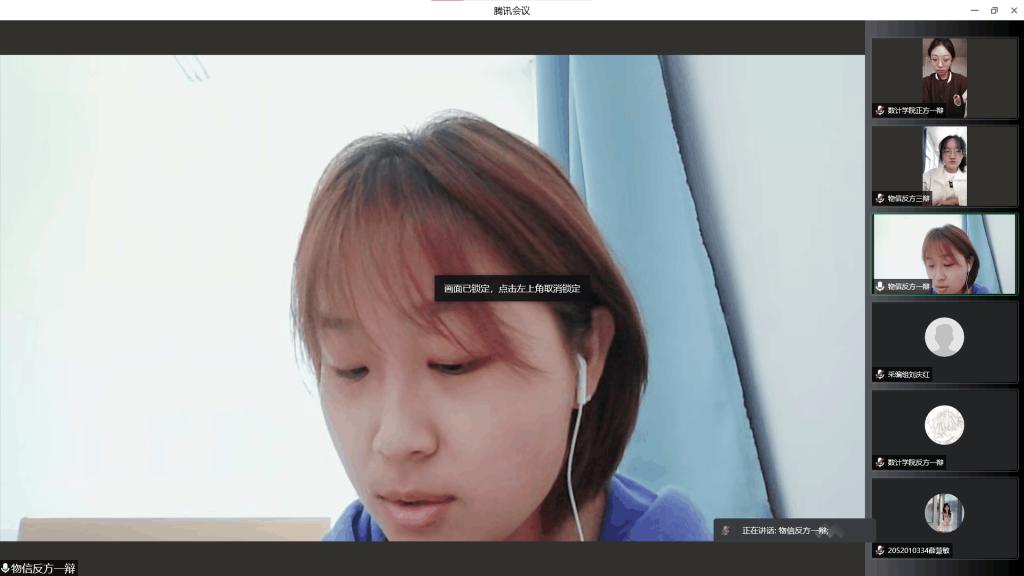The width and height of the screenshot is (1024, 576).
Task: Click mic icon beside main video name label
Action: click(x=6, y=568)
